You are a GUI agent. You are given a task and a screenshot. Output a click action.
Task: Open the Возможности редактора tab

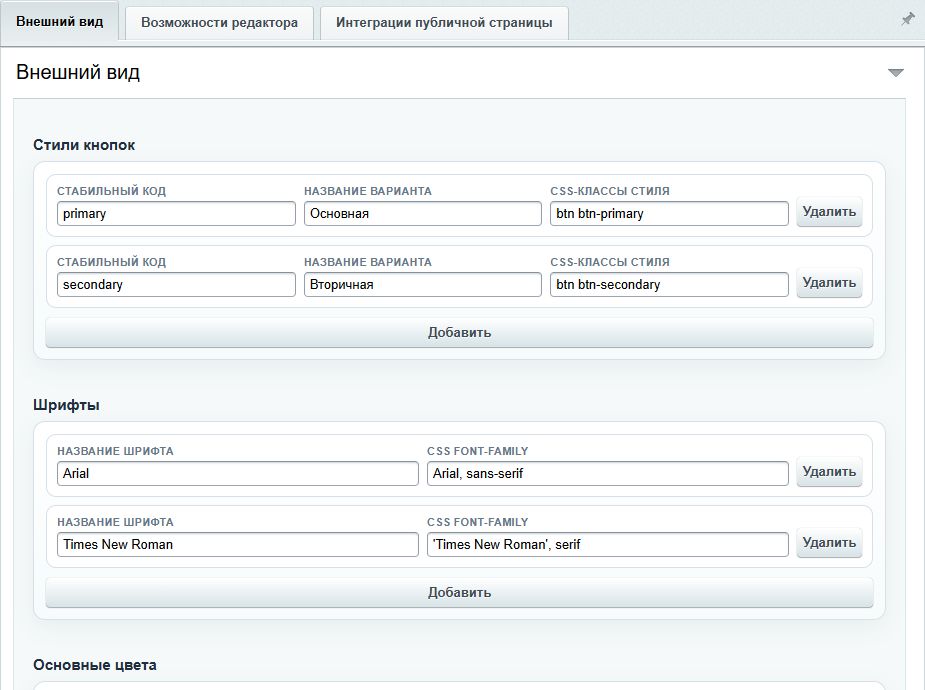coord(219,23)
